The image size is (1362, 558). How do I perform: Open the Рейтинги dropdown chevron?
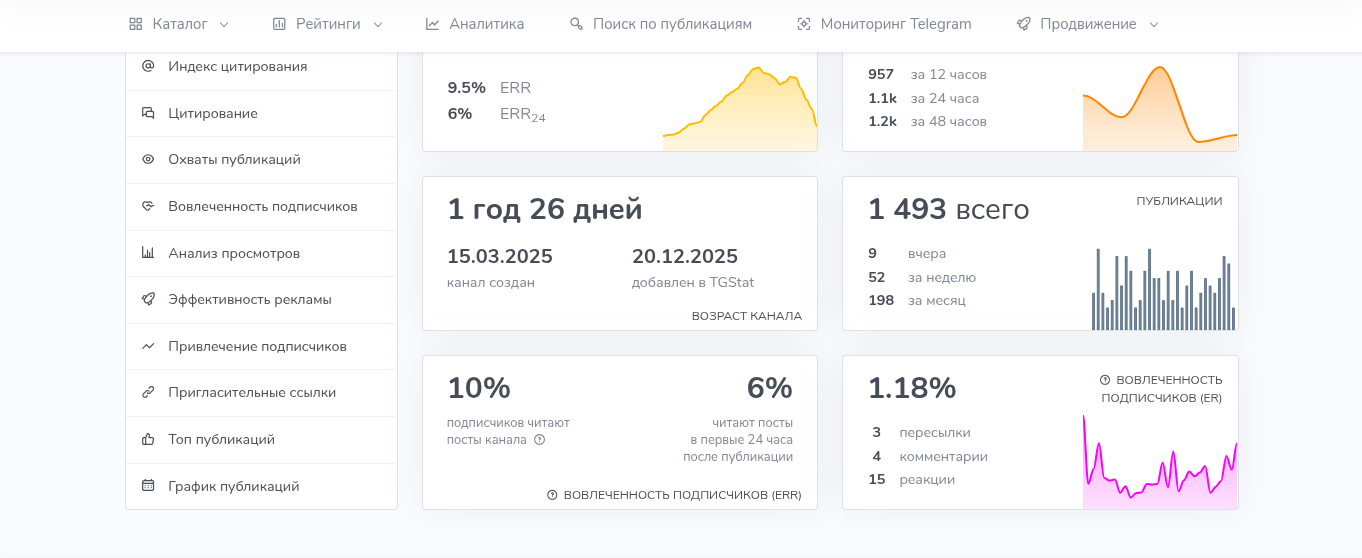click(378, 25)
